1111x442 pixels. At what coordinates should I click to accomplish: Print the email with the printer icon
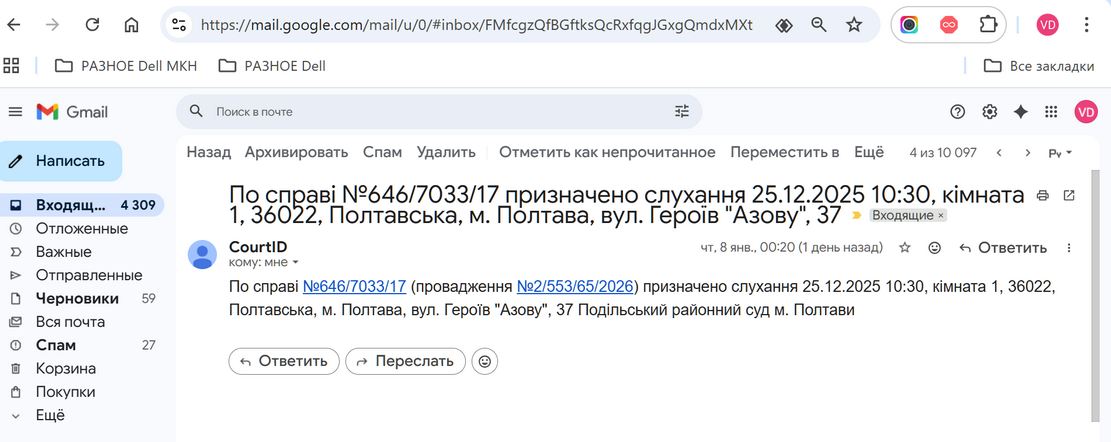pos(1042,195)
